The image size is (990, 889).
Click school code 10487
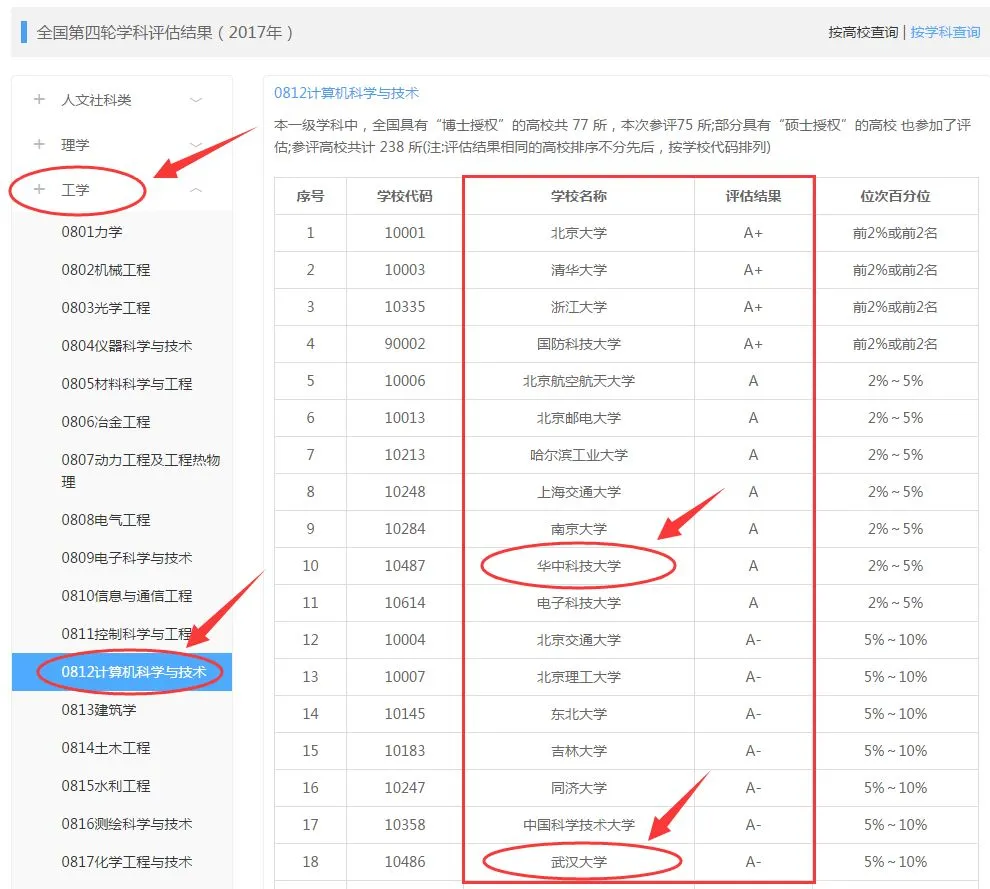(x=405, y=566)
